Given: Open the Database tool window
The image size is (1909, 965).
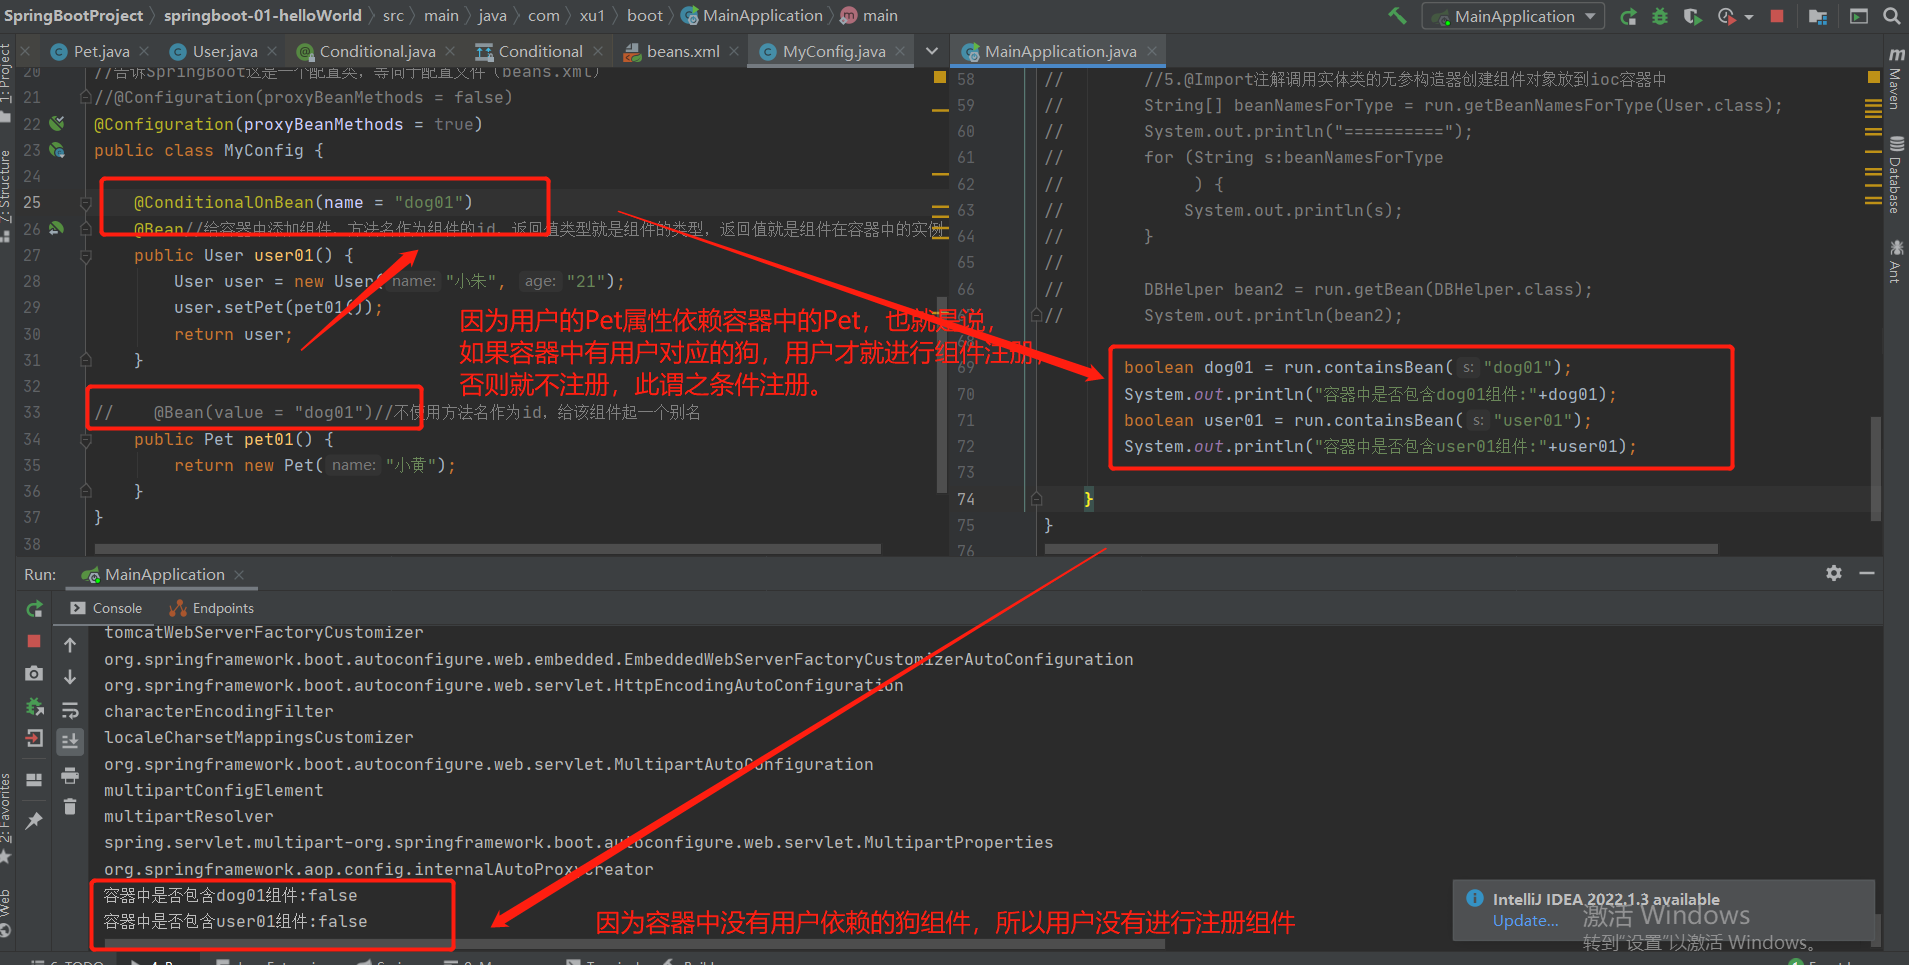Looking at the screenshot, I should click(x=1895, y=176).
